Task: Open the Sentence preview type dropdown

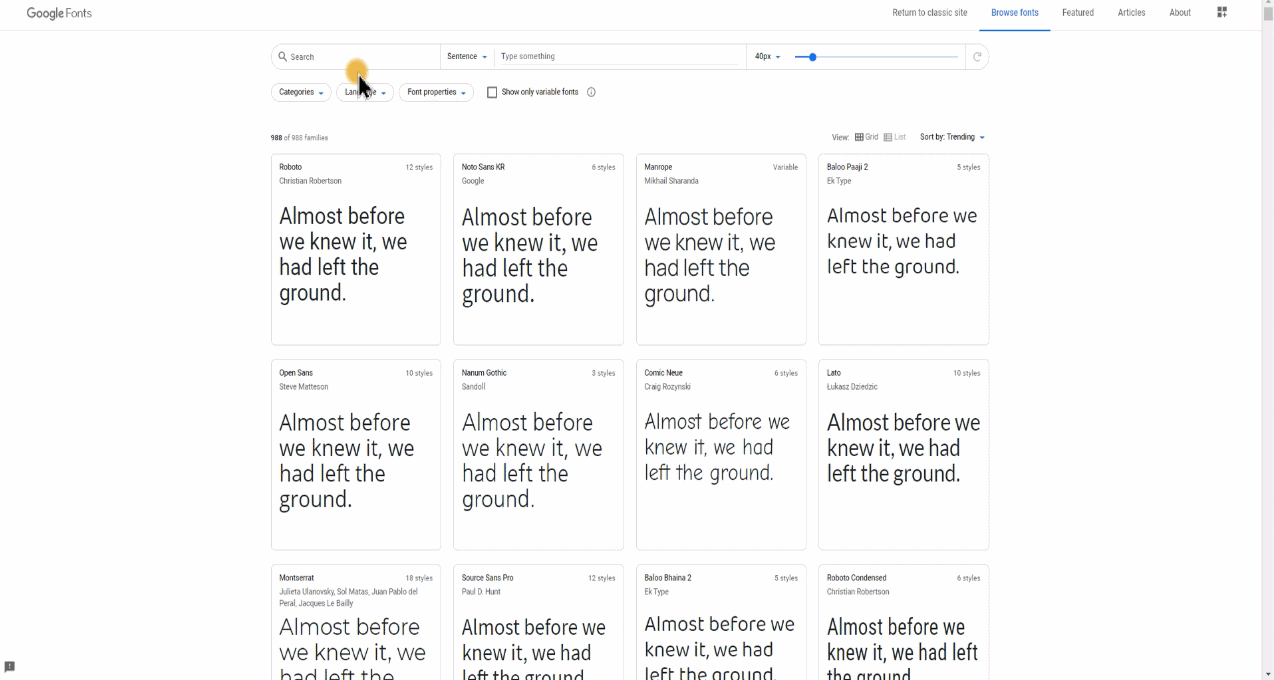Action: (467, 57)
